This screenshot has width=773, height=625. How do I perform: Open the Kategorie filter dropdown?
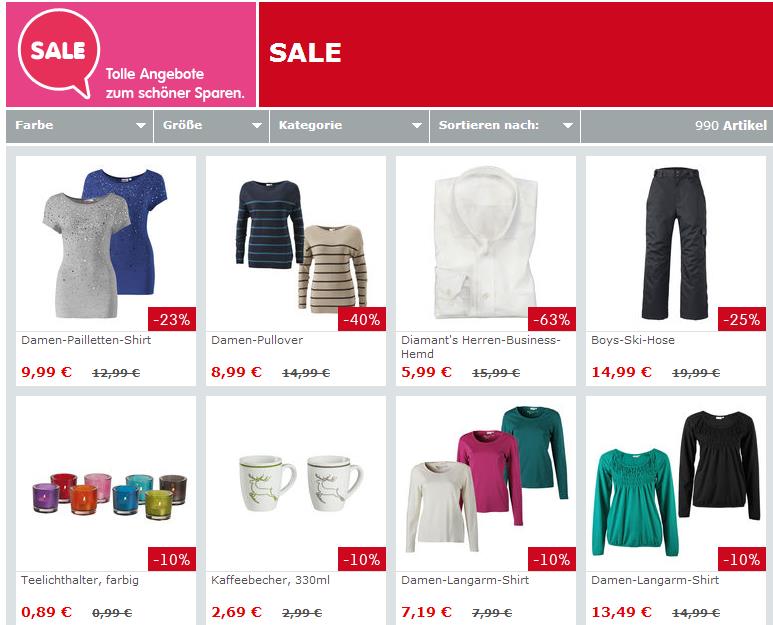coord(350,125)
